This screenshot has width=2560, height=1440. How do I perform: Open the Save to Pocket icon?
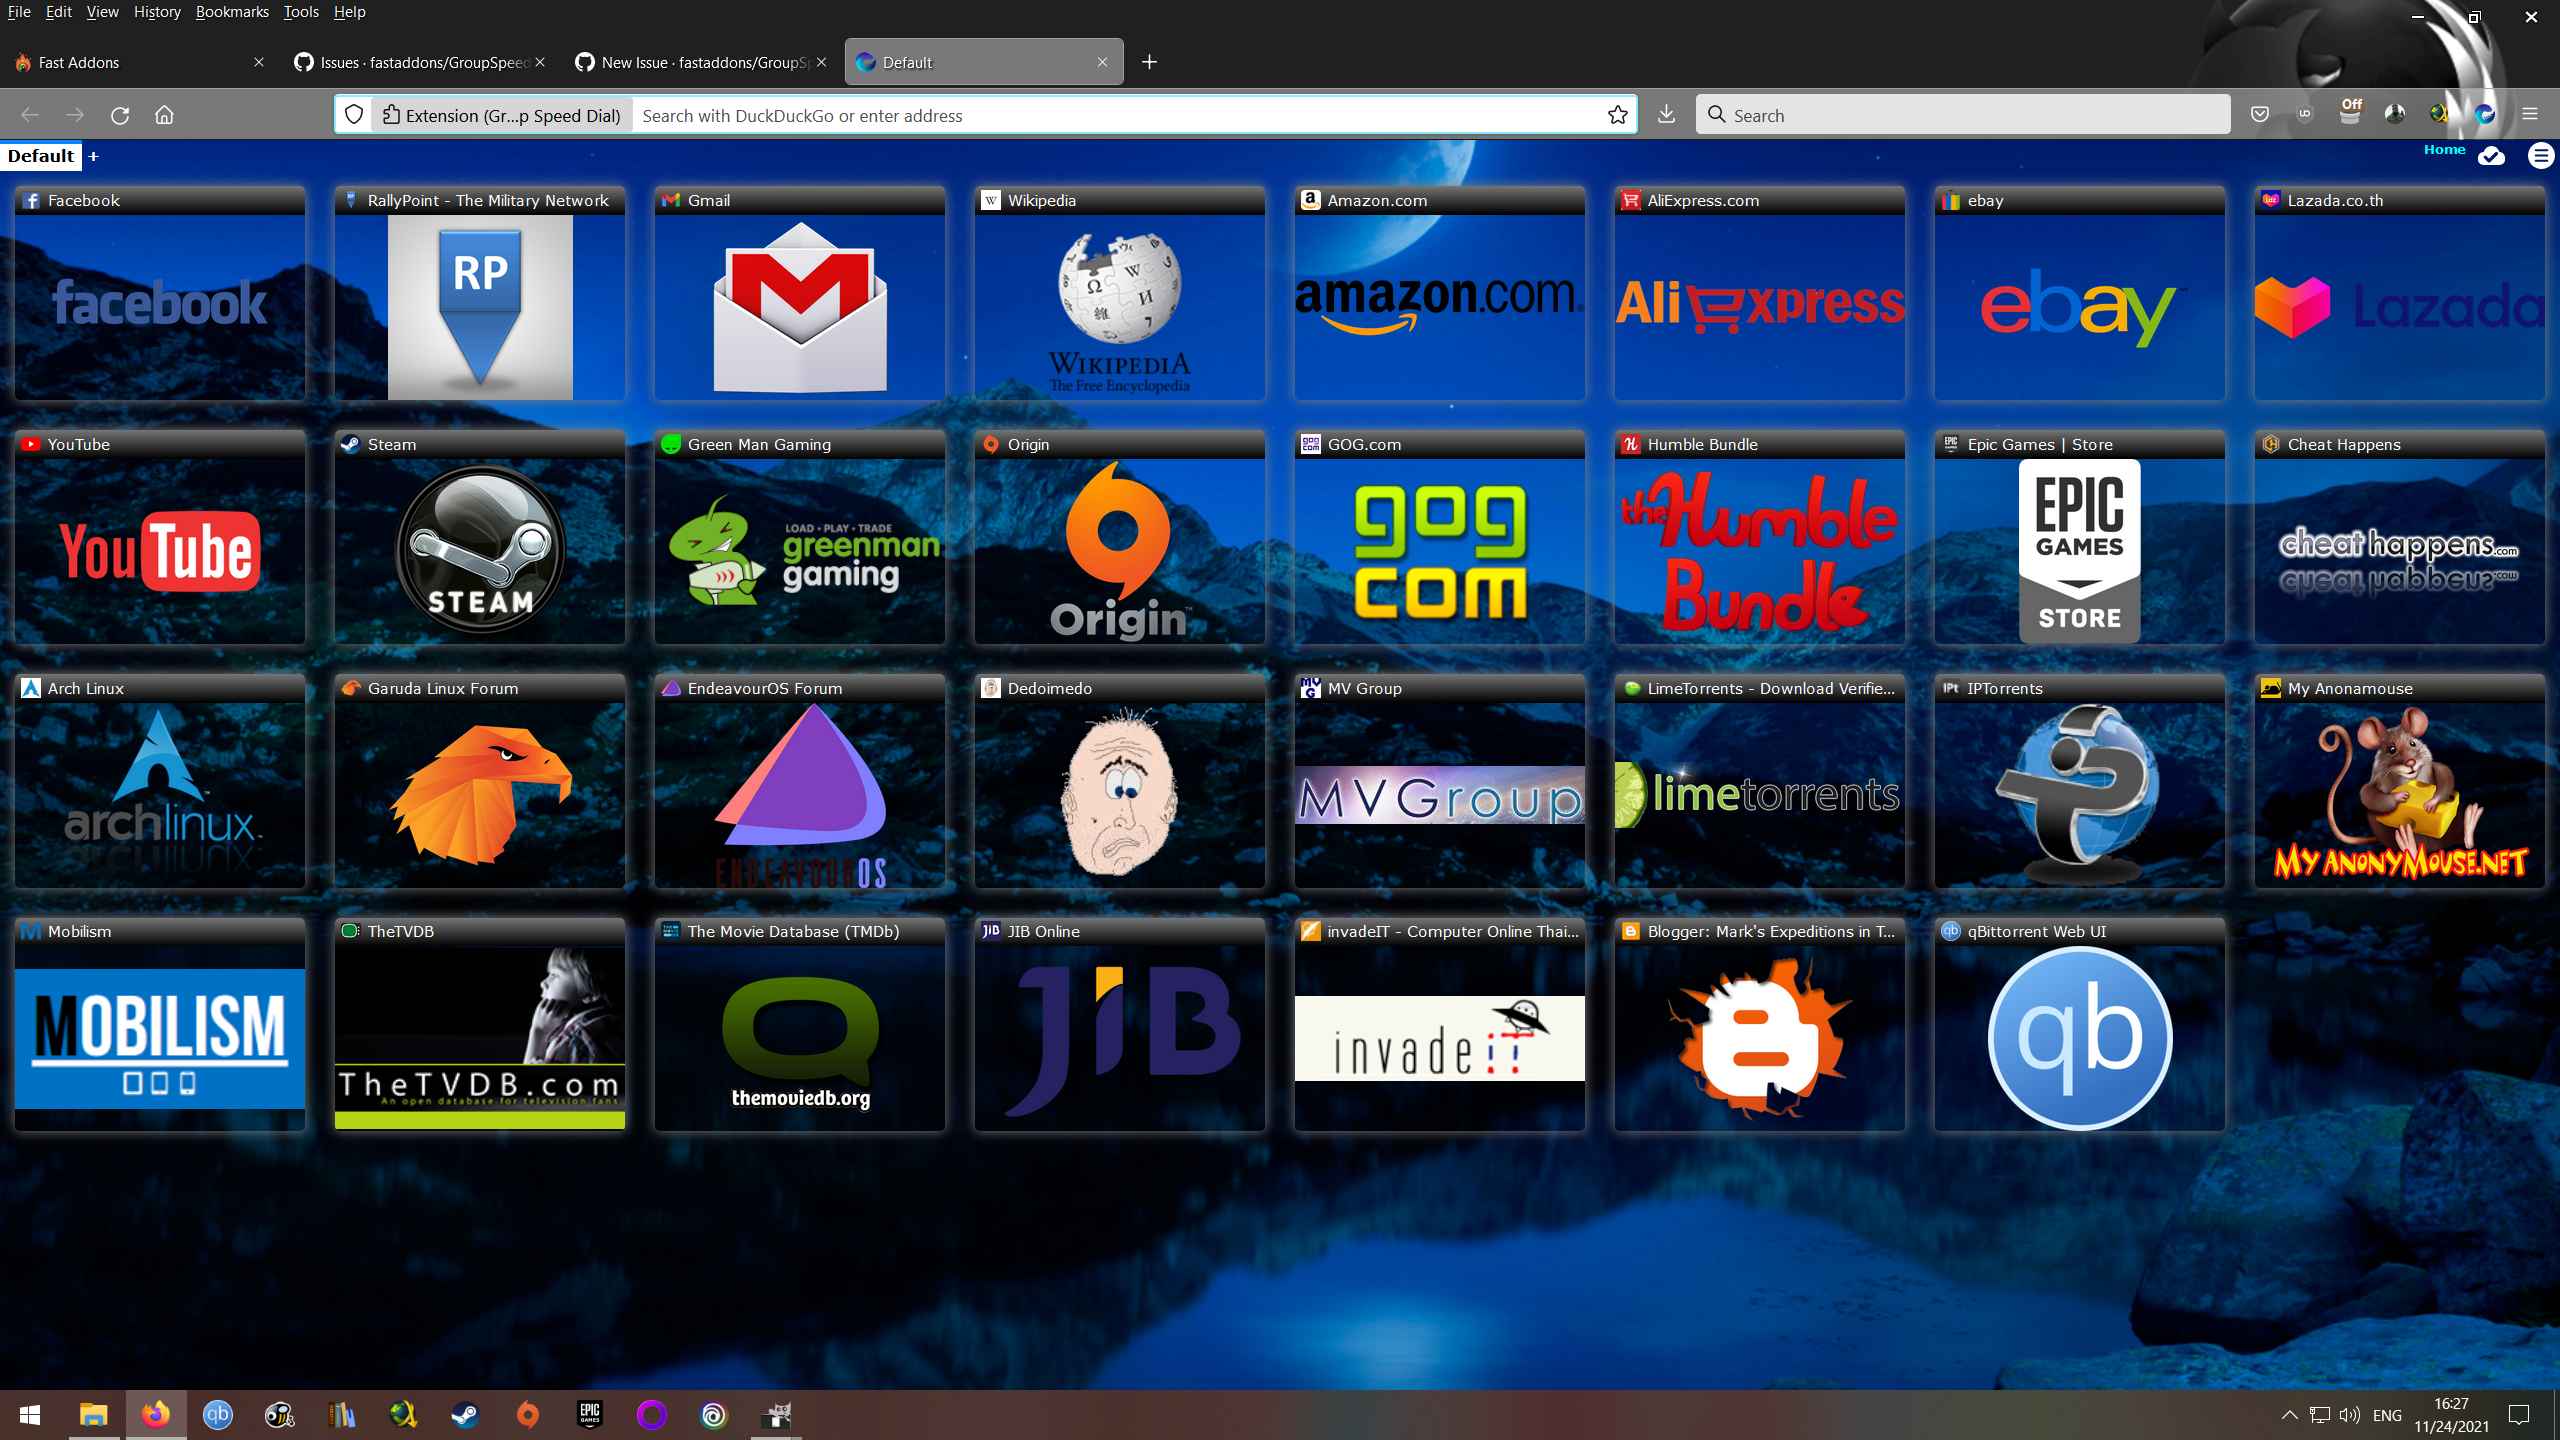click(x=2259, y=114)
